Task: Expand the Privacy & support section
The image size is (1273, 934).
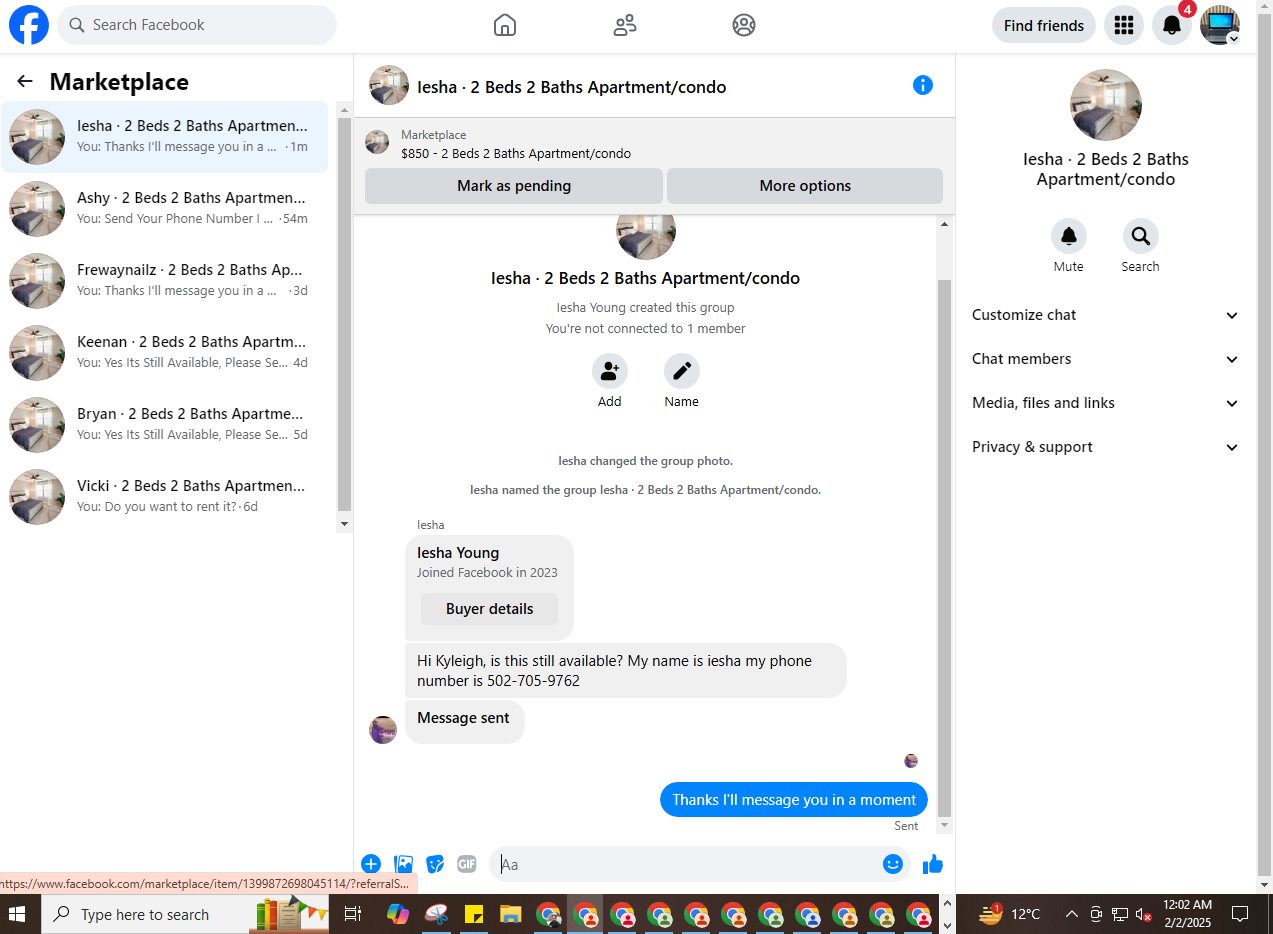Action: 1106,447
